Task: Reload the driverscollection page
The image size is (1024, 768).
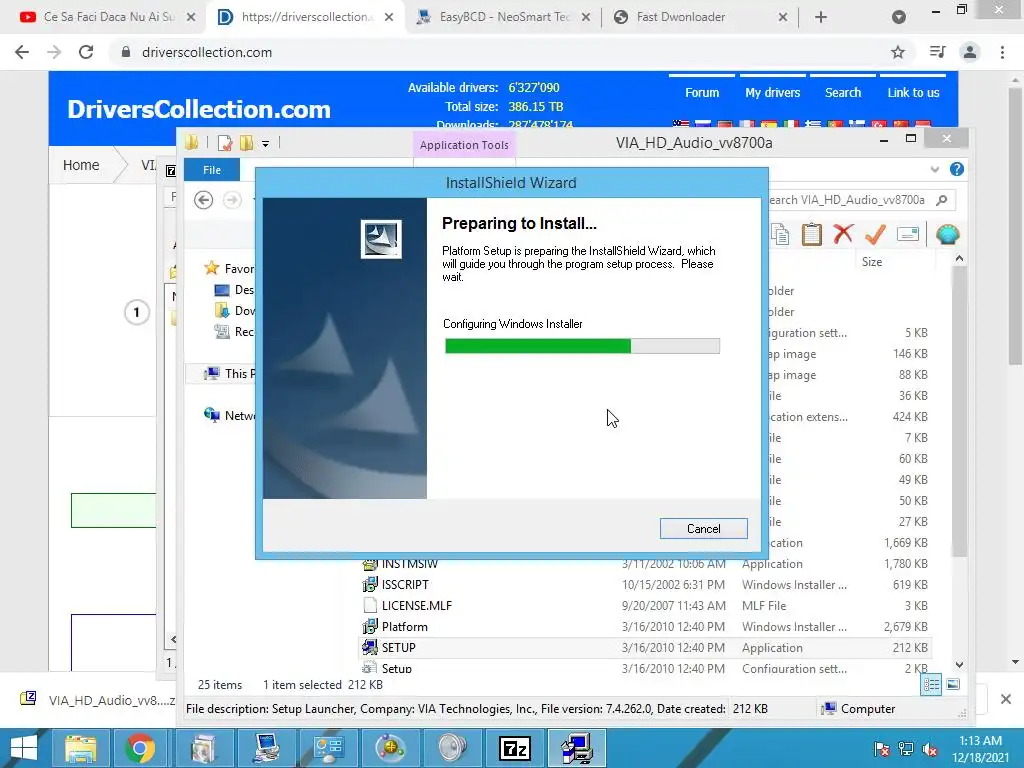Action: (x=86, y=52)
